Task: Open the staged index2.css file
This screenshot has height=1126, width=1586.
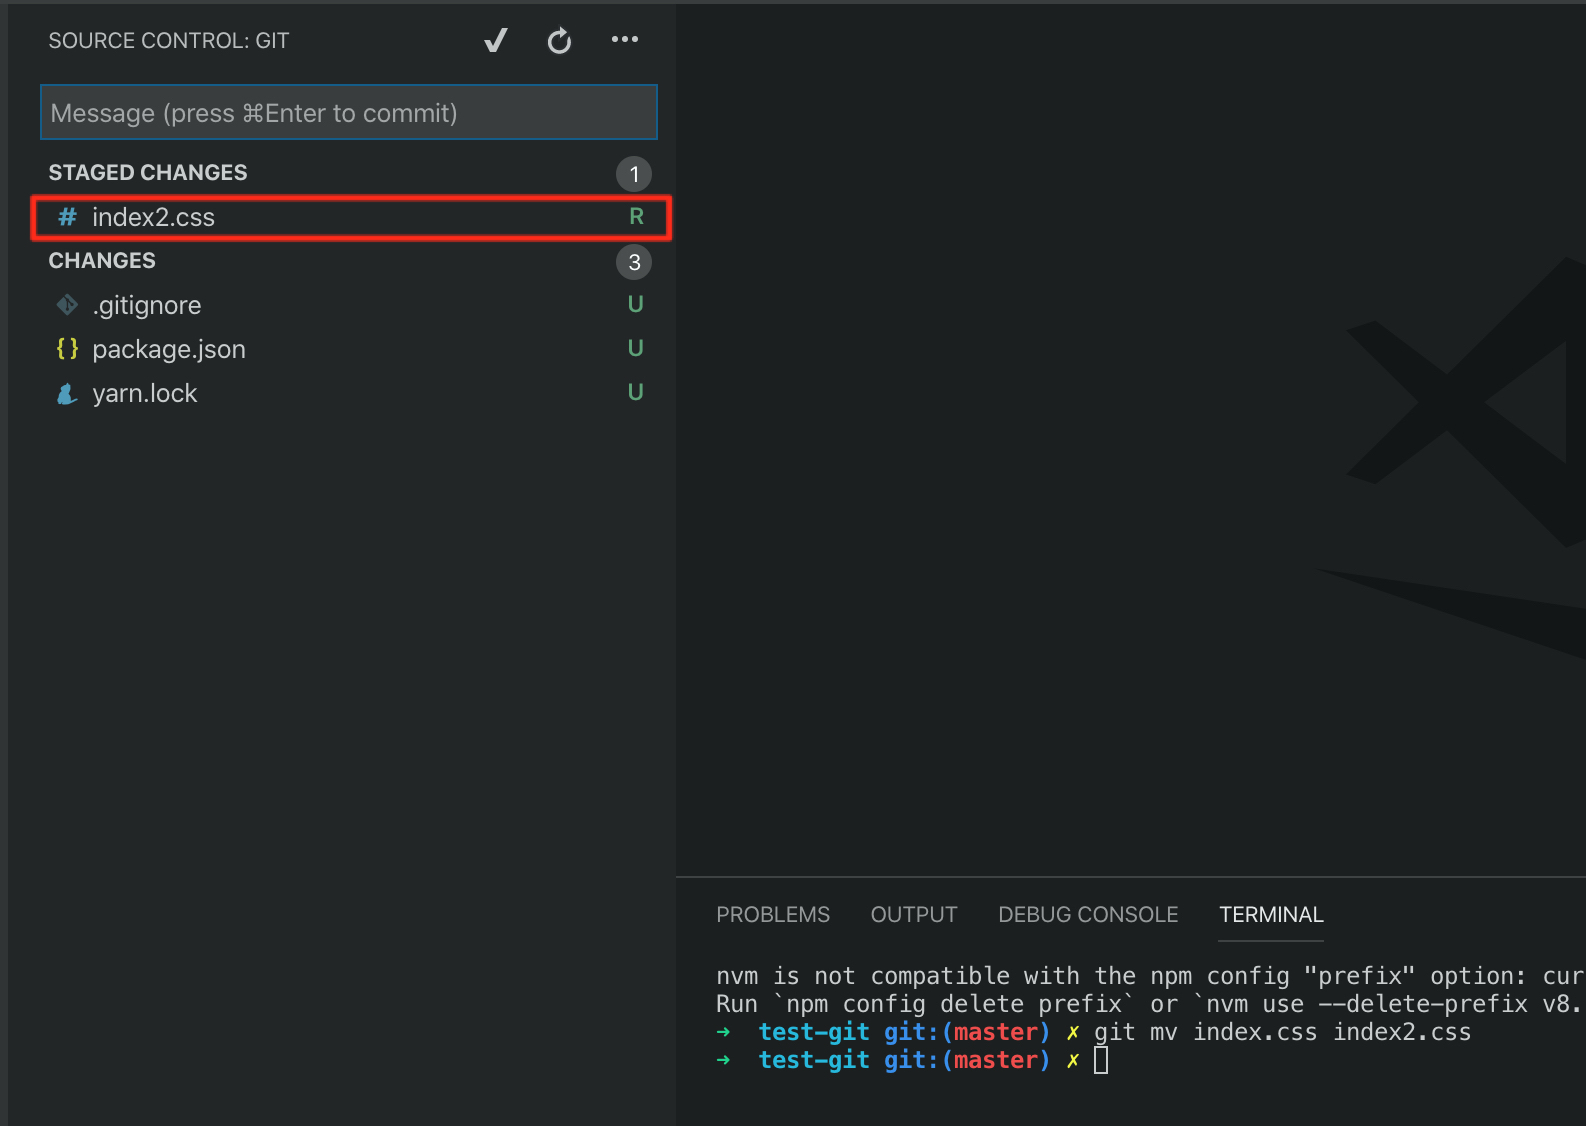Action: 351,217
